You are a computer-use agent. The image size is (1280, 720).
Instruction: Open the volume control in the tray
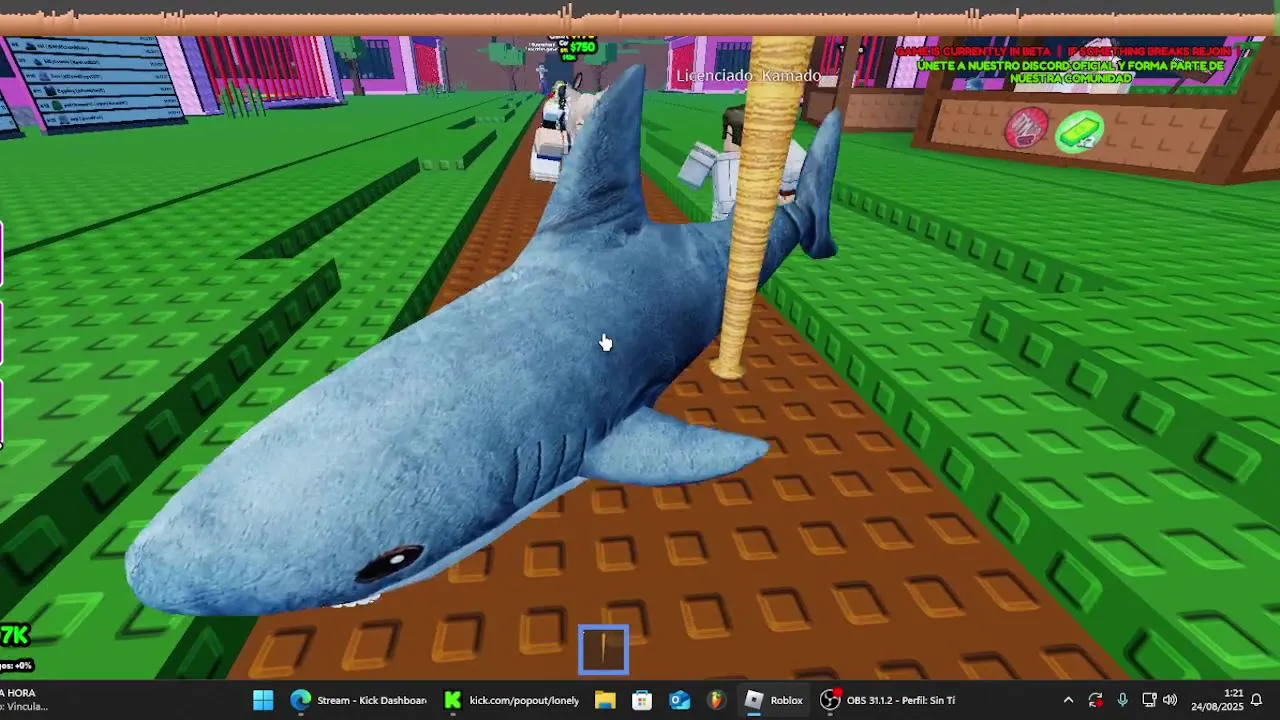(x=1170, y=700)
